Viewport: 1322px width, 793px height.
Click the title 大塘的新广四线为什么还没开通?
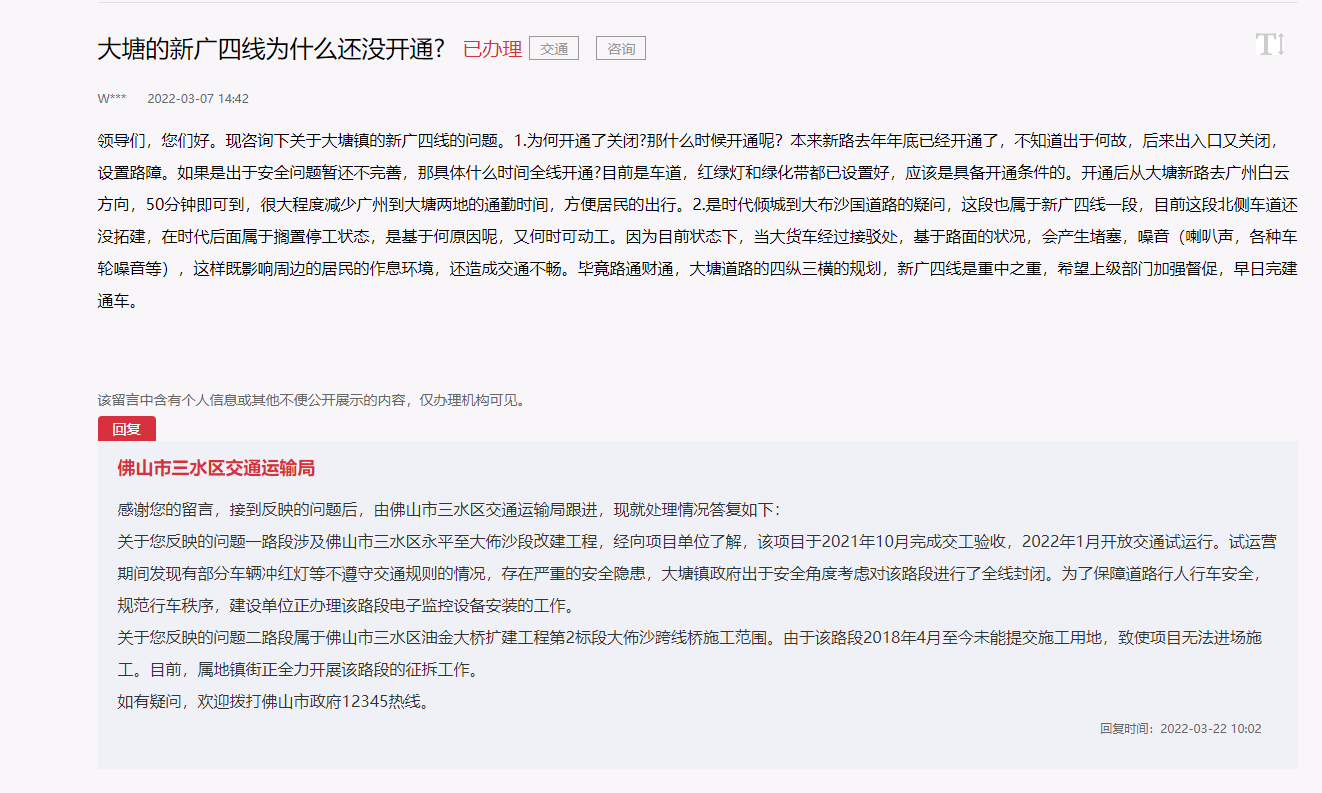pos(271,49)
